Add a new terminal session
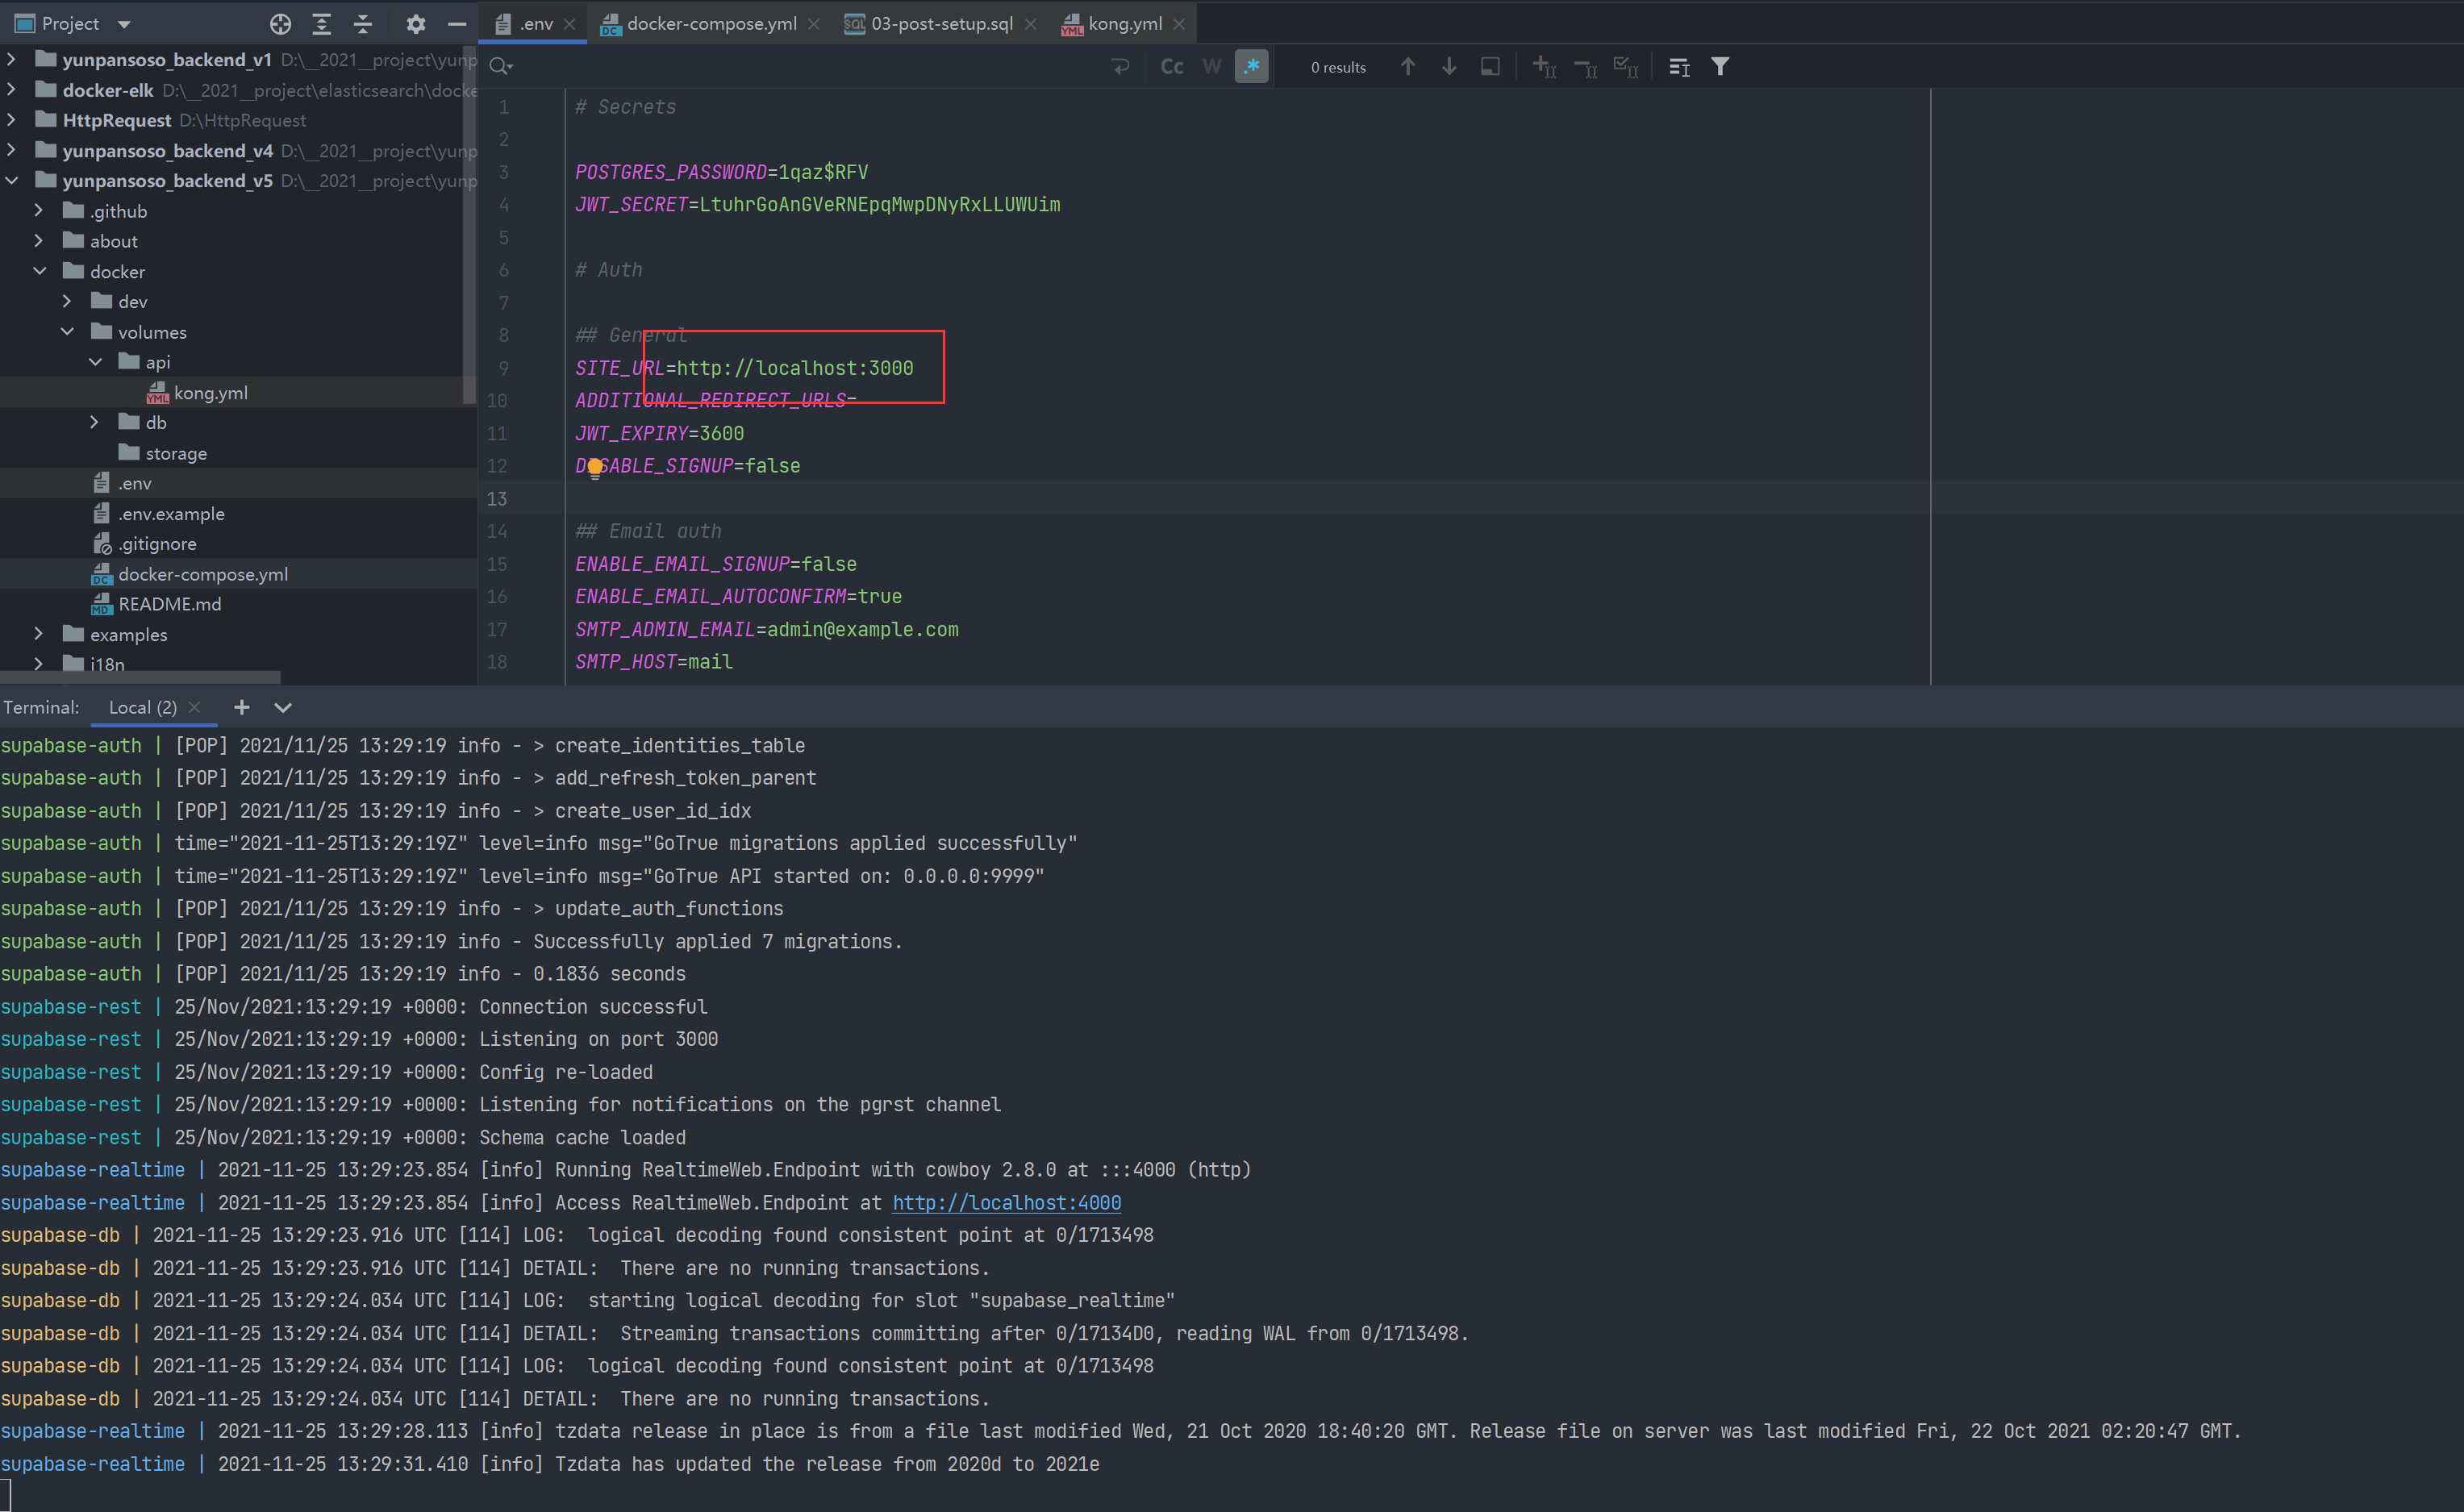The height and width of the screenshot is (1512, 2464). (x=241, y=707)
